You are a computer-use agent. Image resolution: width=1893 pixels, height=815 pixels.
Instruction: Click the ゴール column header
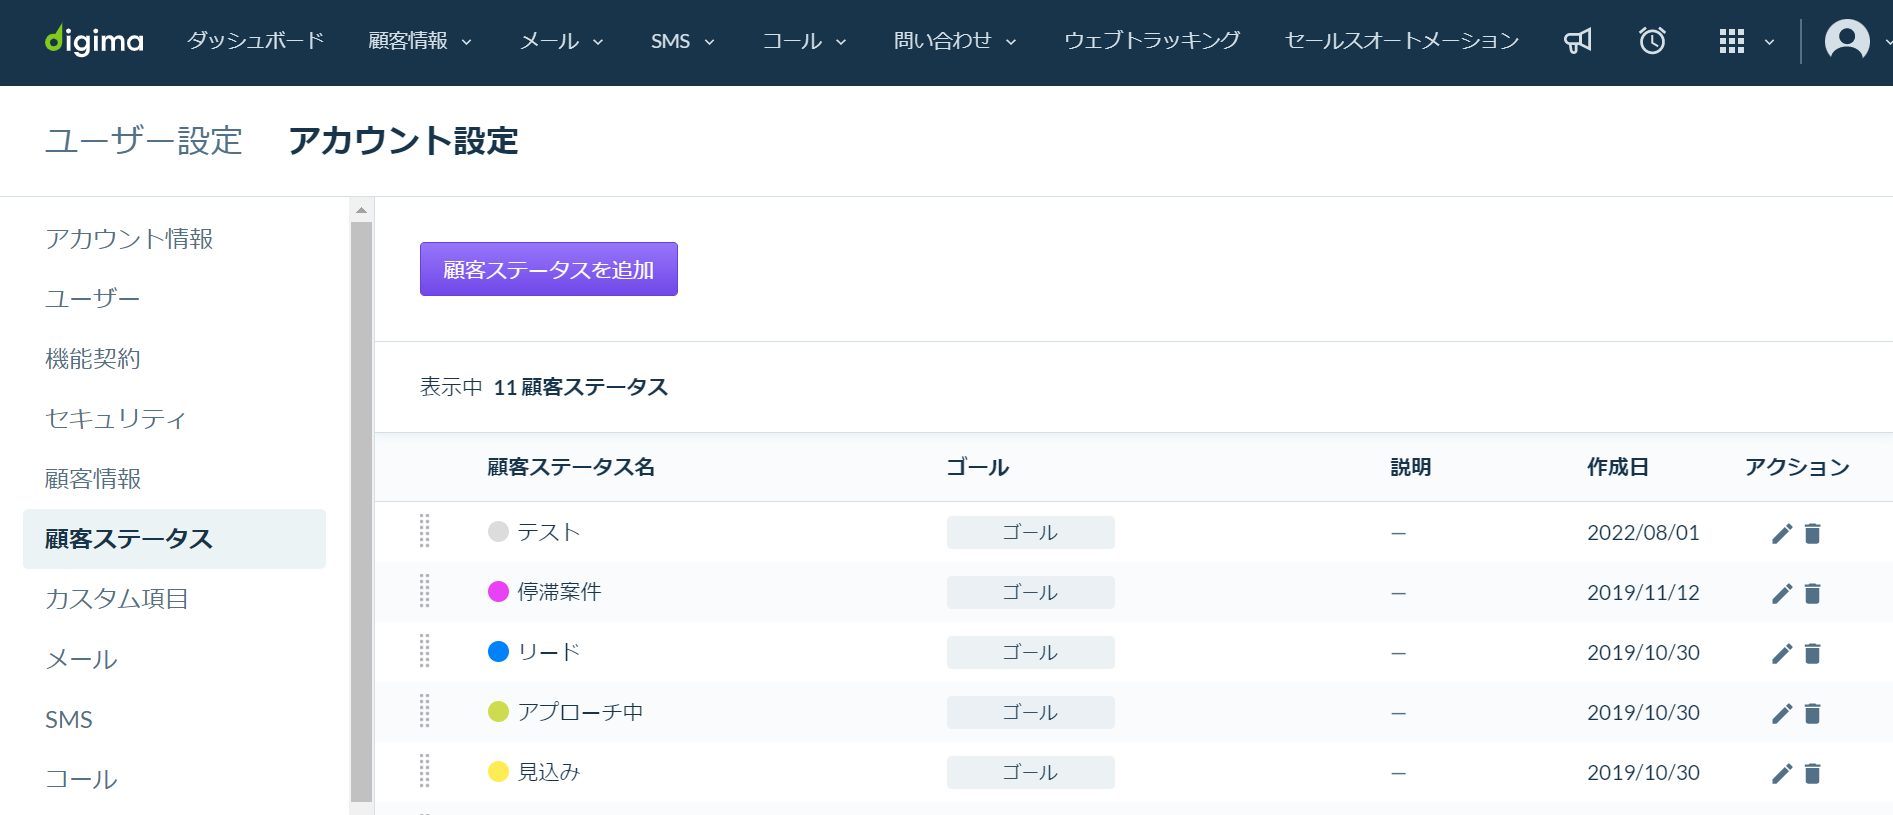coord(978,467)
